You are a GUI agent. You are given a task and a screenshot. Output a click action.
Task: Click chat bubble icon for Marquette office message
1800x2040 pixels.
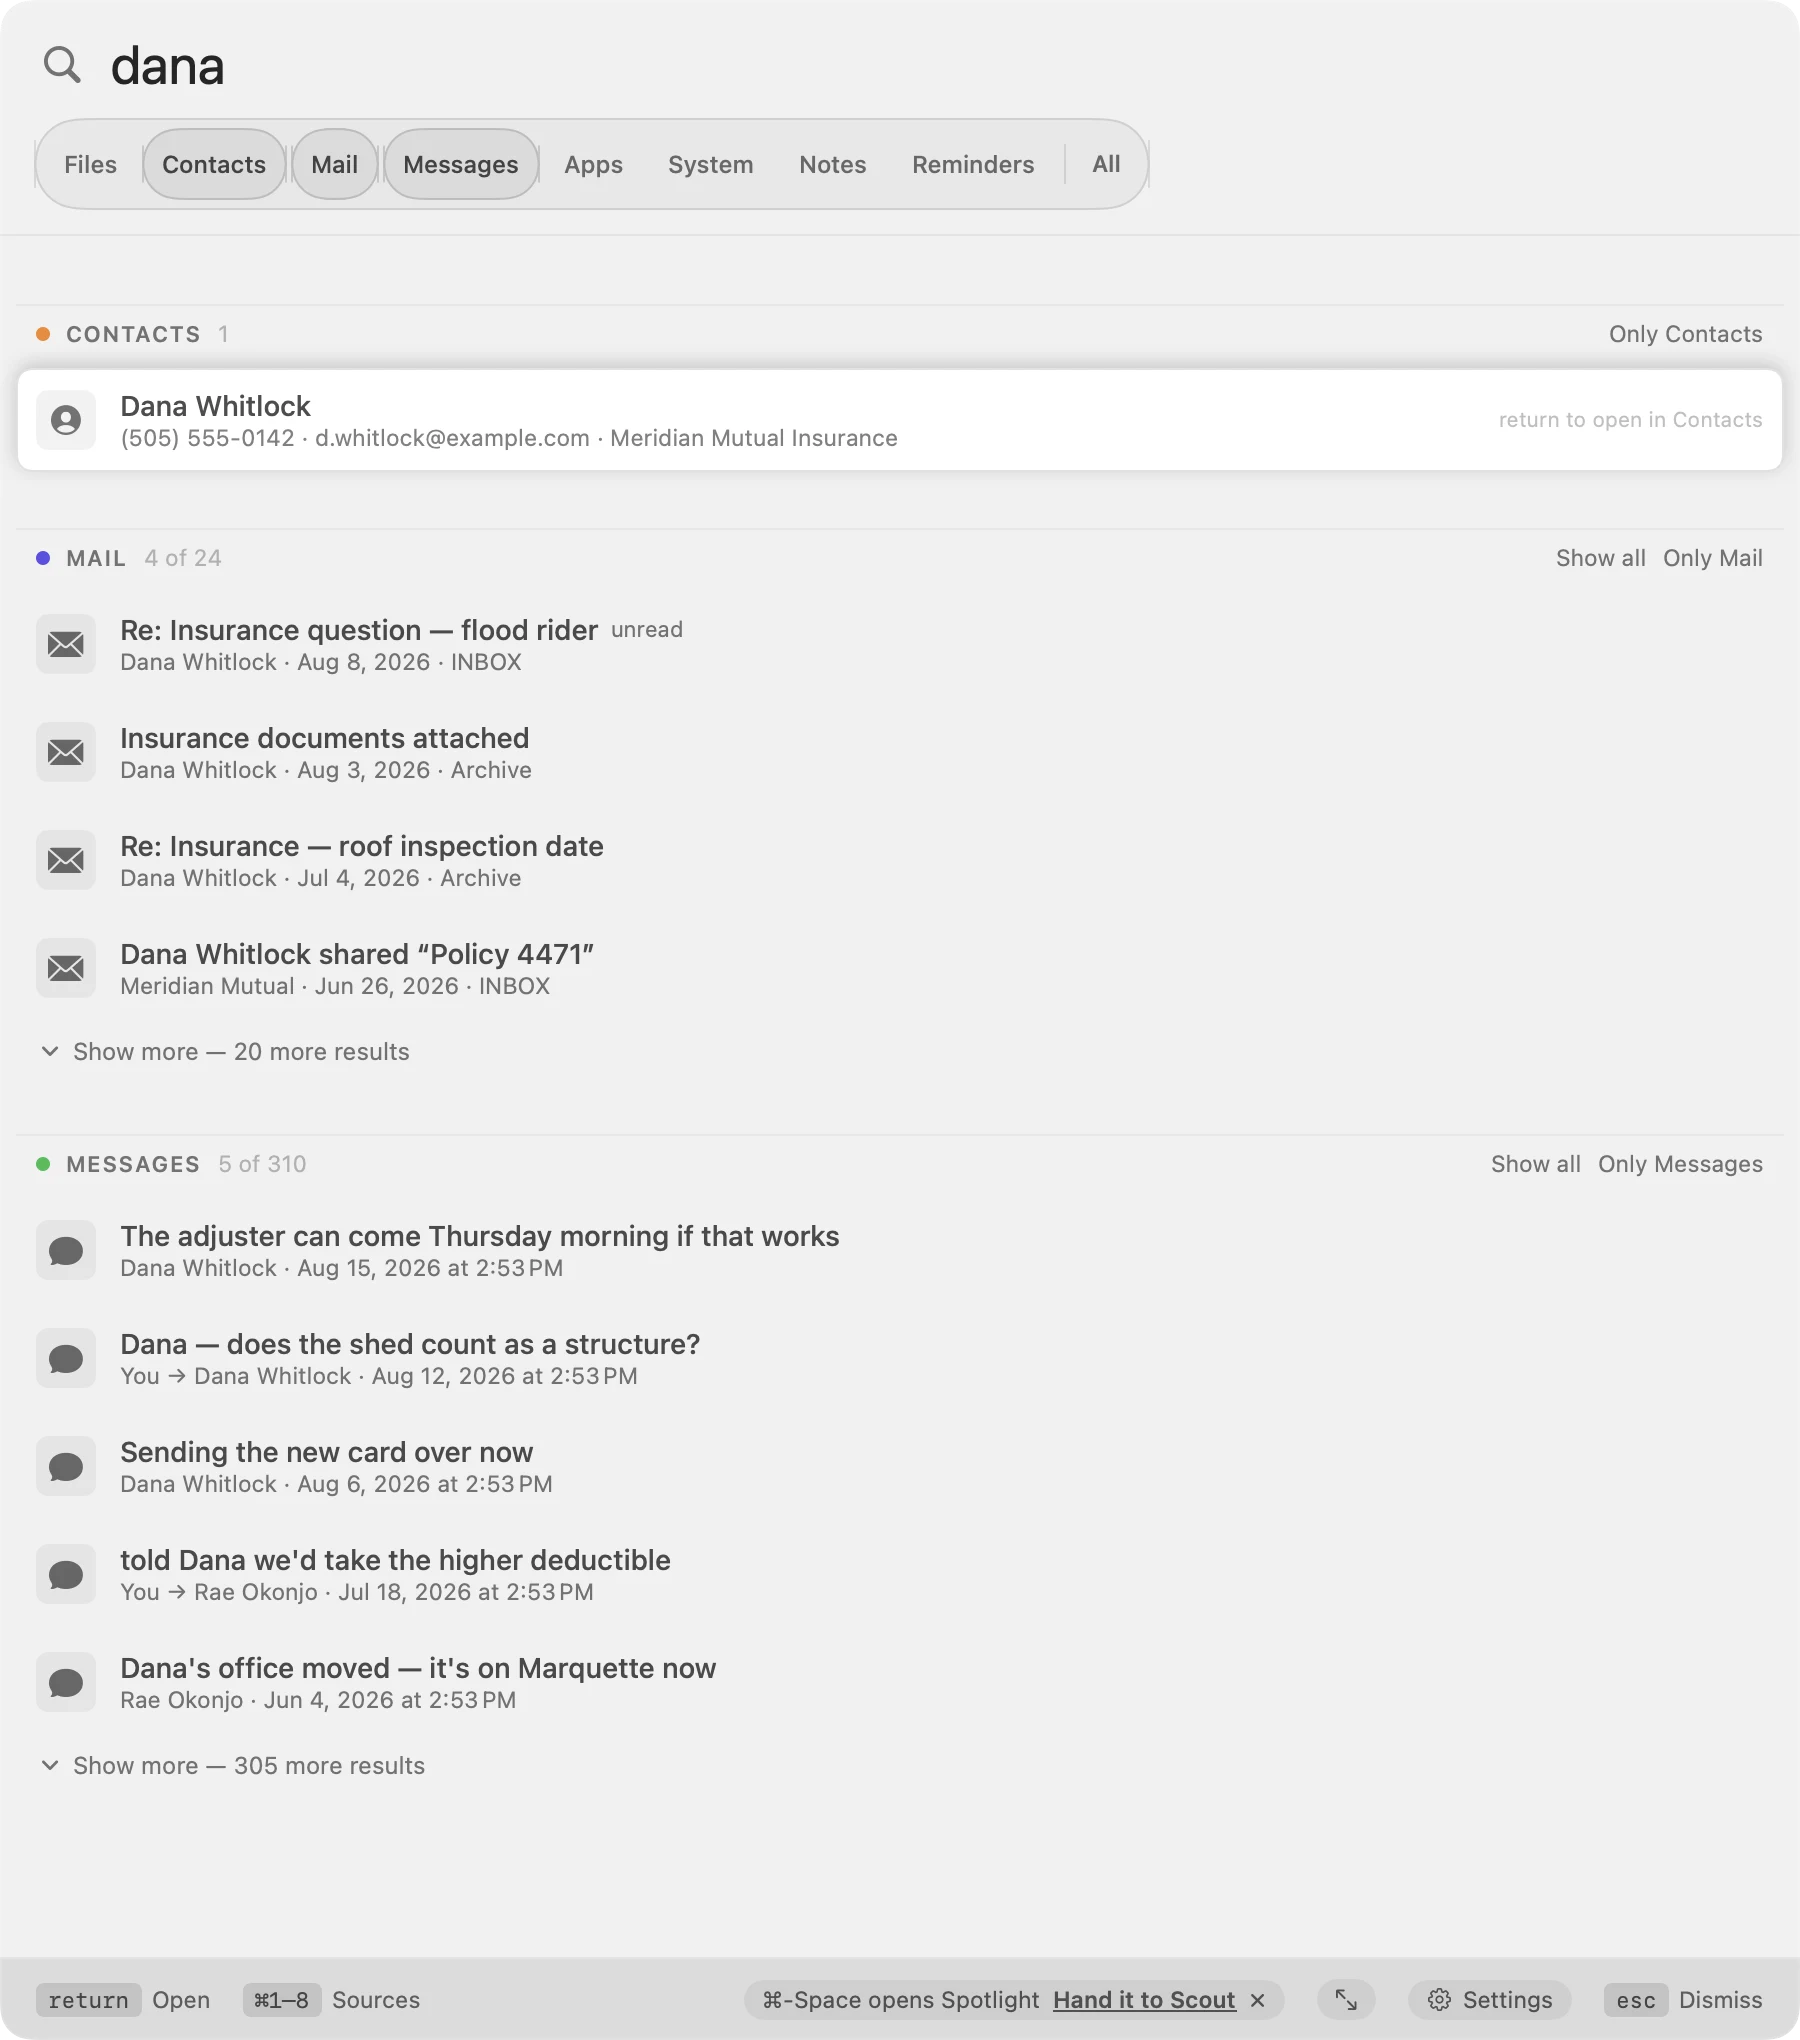point(66,1682)
